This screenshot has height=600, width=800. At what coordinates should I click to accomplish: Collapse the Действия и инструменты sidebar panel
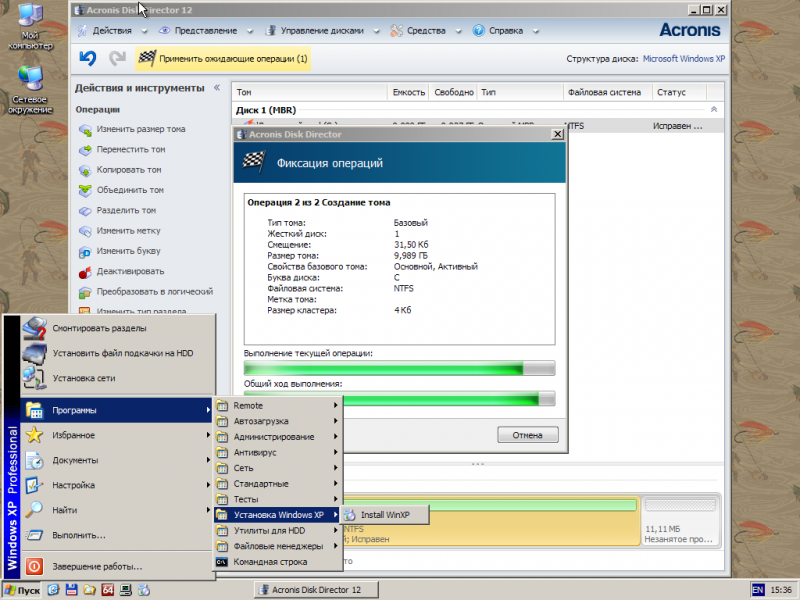[217, 88]
